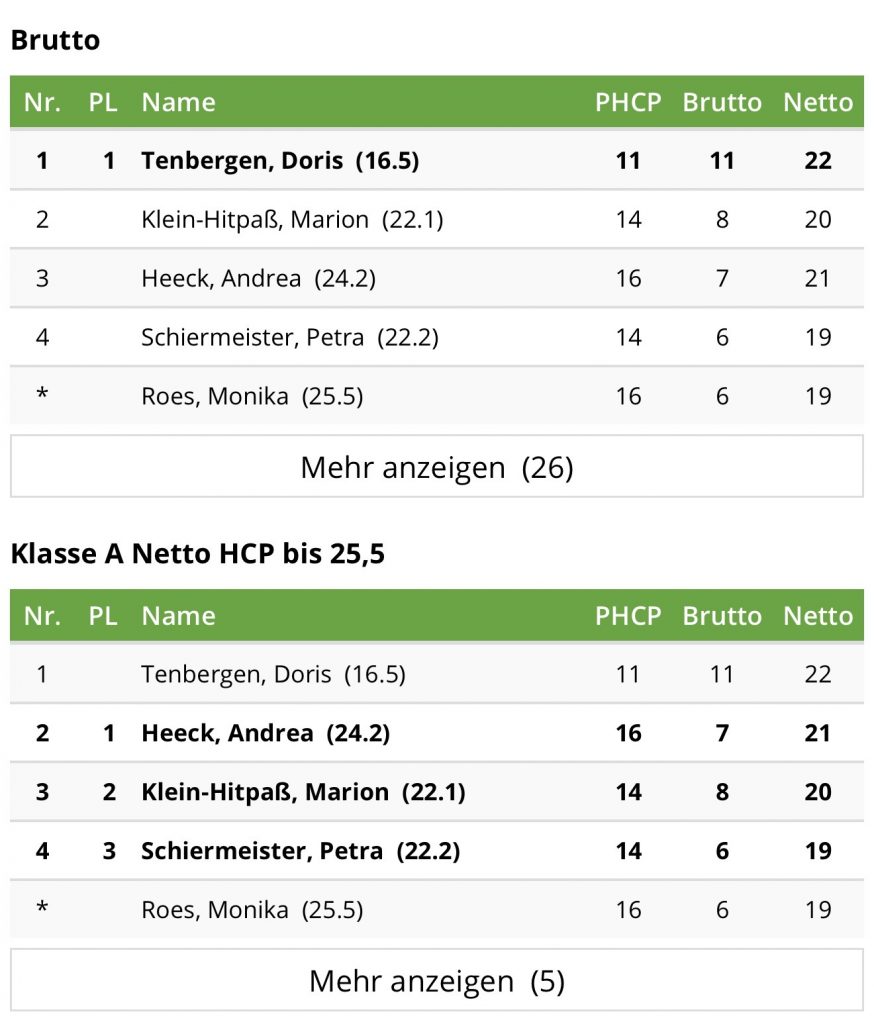Click the Name column header in Brutto table
This screenshot has height=1024, width=874.
178,103
